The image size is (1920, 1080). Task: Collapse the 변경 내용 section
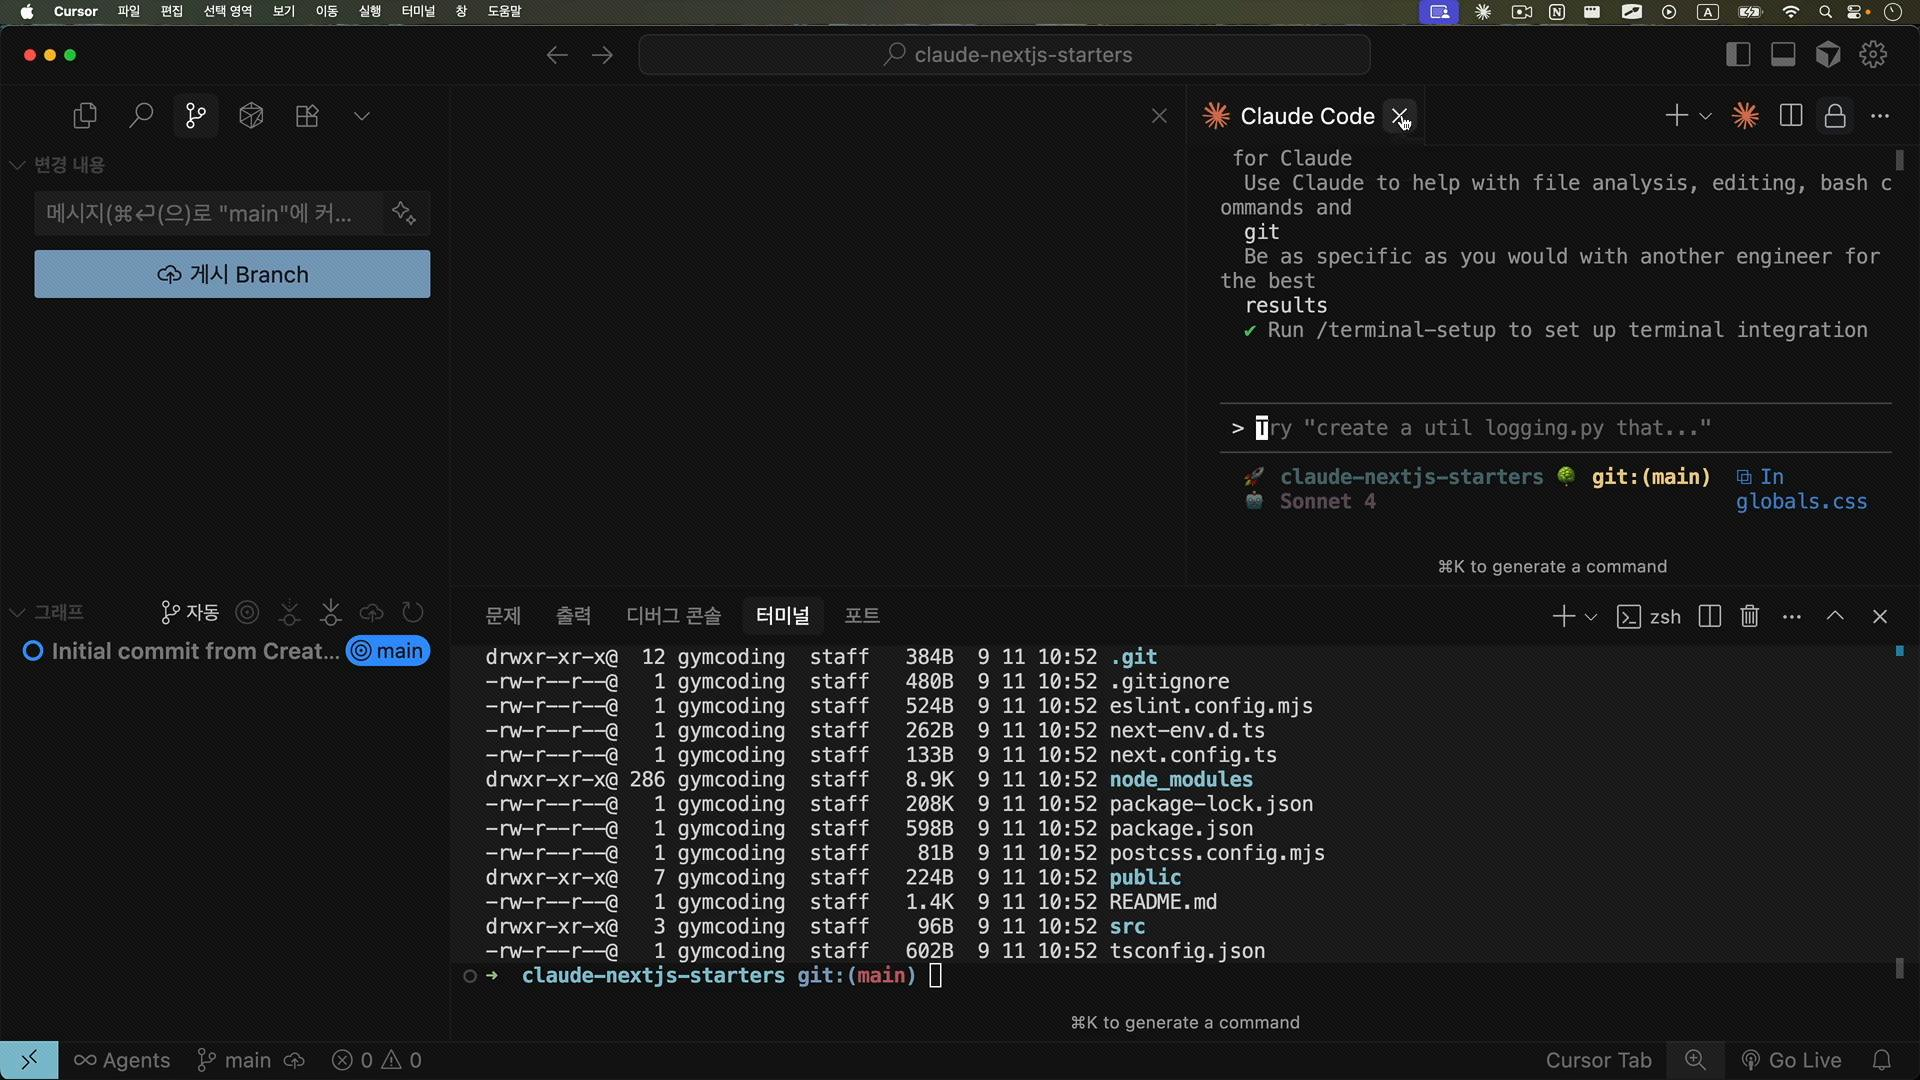pyautogui.click(x=17, y=165)
